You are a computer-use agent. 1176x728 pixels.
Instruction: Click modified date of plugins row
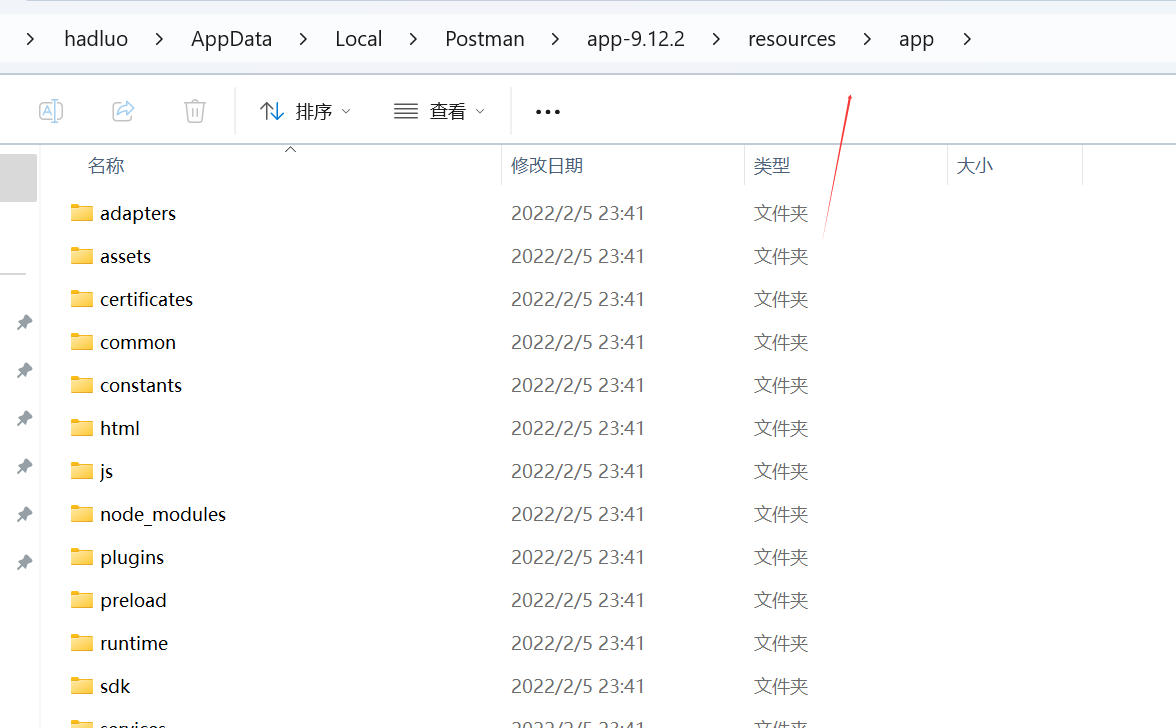tap(578, 558)
